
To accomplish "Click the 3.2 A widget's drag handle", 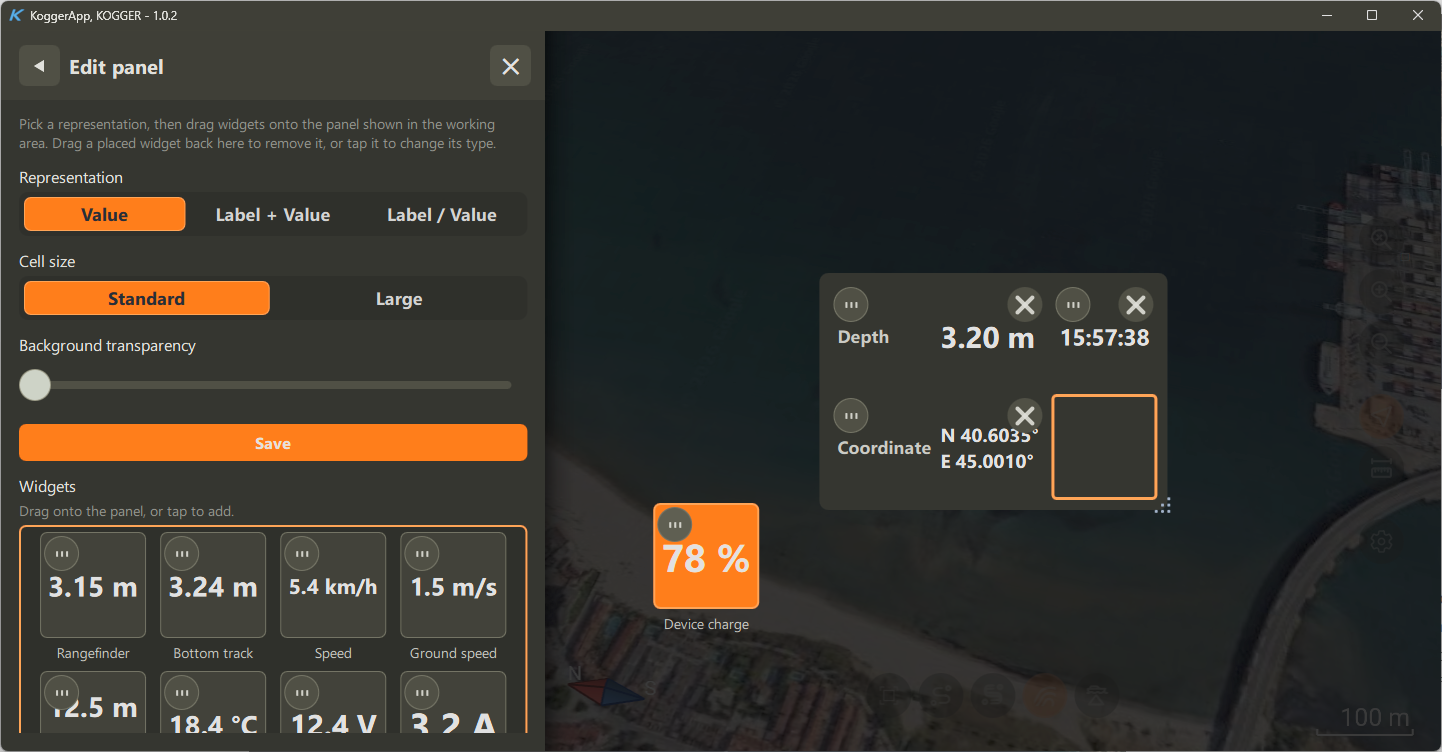I will 422,692.
